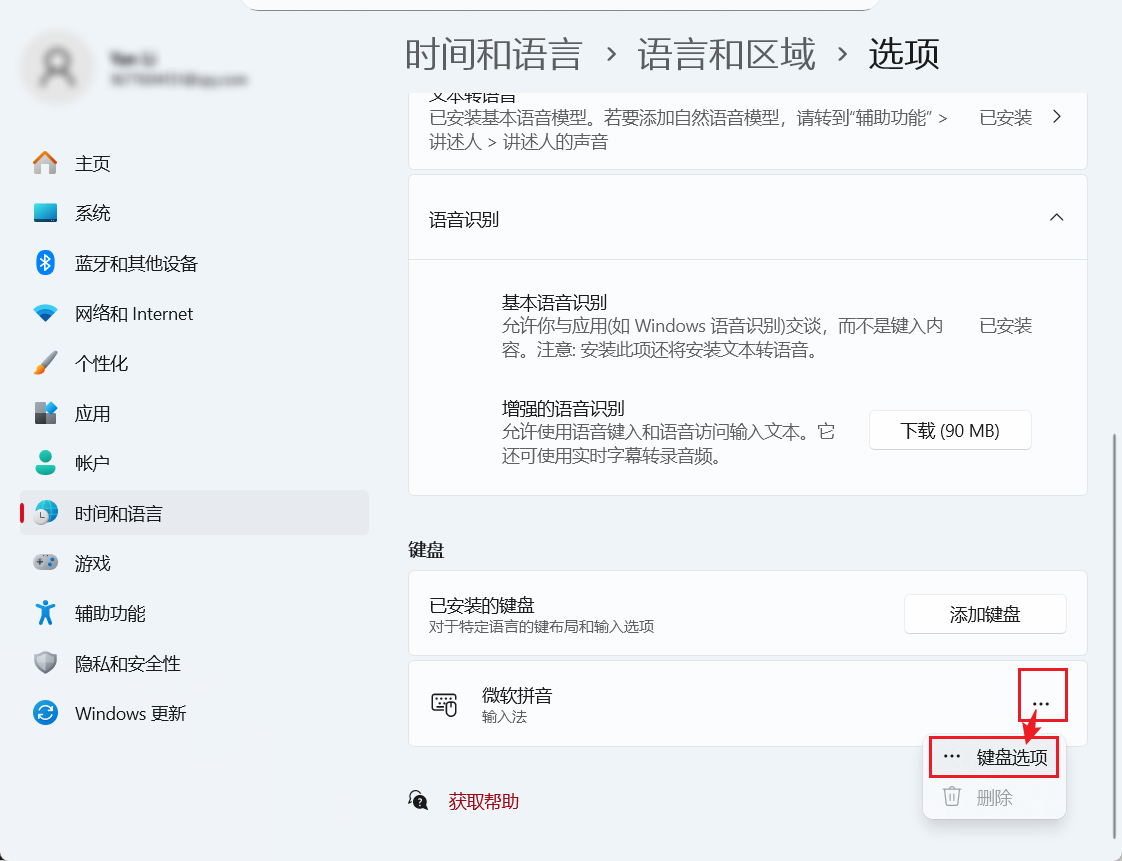The image size is (1122, 861).
Task: Click the 微软拼音 keyboard row
Action: click(x=747, y=704)
